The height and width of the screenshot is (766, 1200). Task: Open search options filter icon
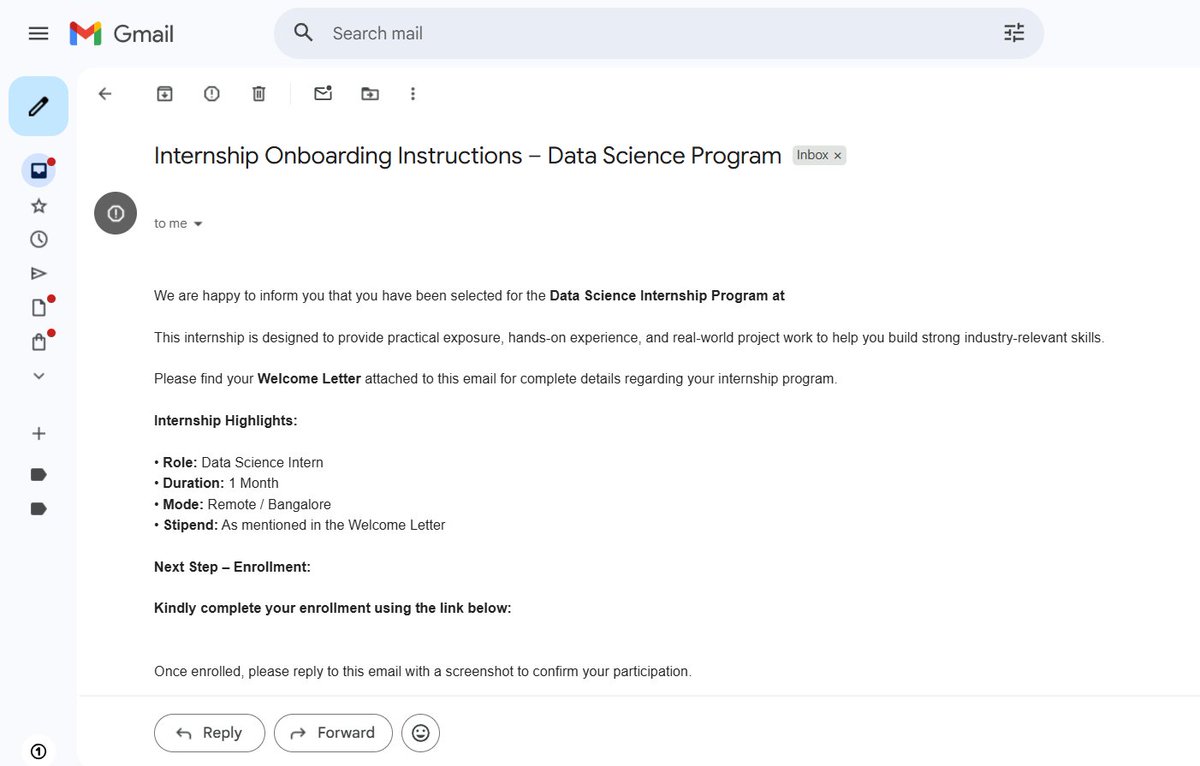[1014, 33]
